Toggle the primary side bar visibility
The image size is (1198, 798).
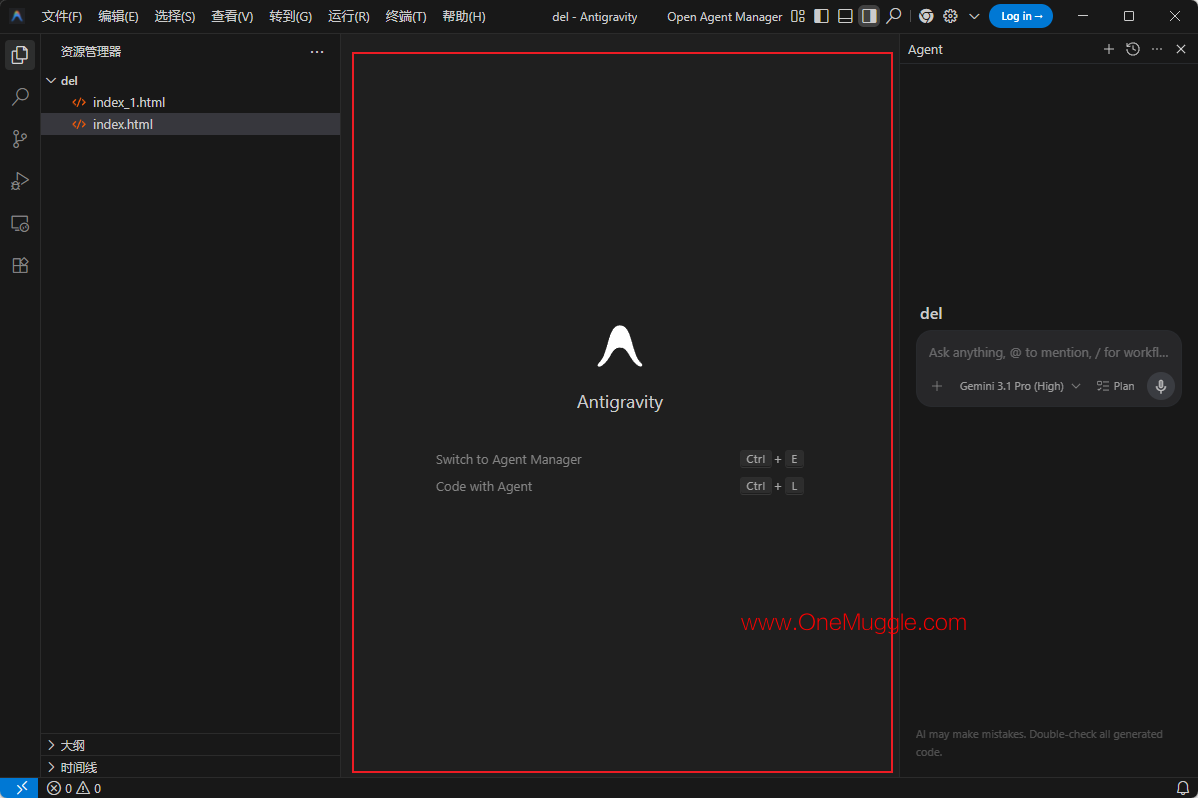click(821, 16)
